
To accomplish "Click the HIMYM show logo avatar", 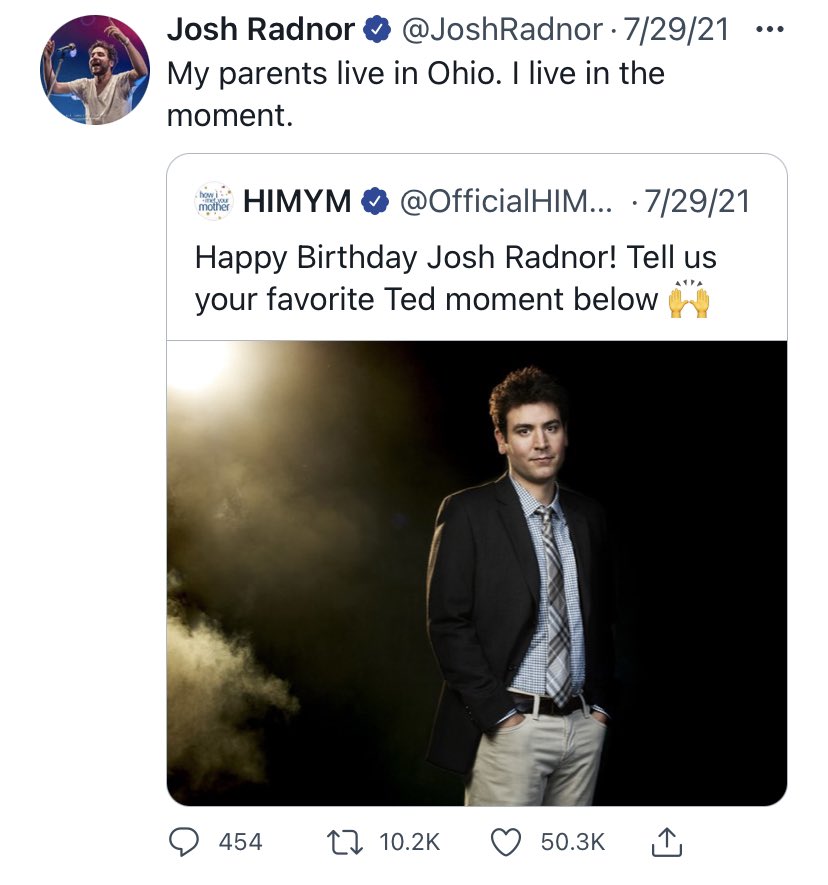I will (x=212, y=201).
